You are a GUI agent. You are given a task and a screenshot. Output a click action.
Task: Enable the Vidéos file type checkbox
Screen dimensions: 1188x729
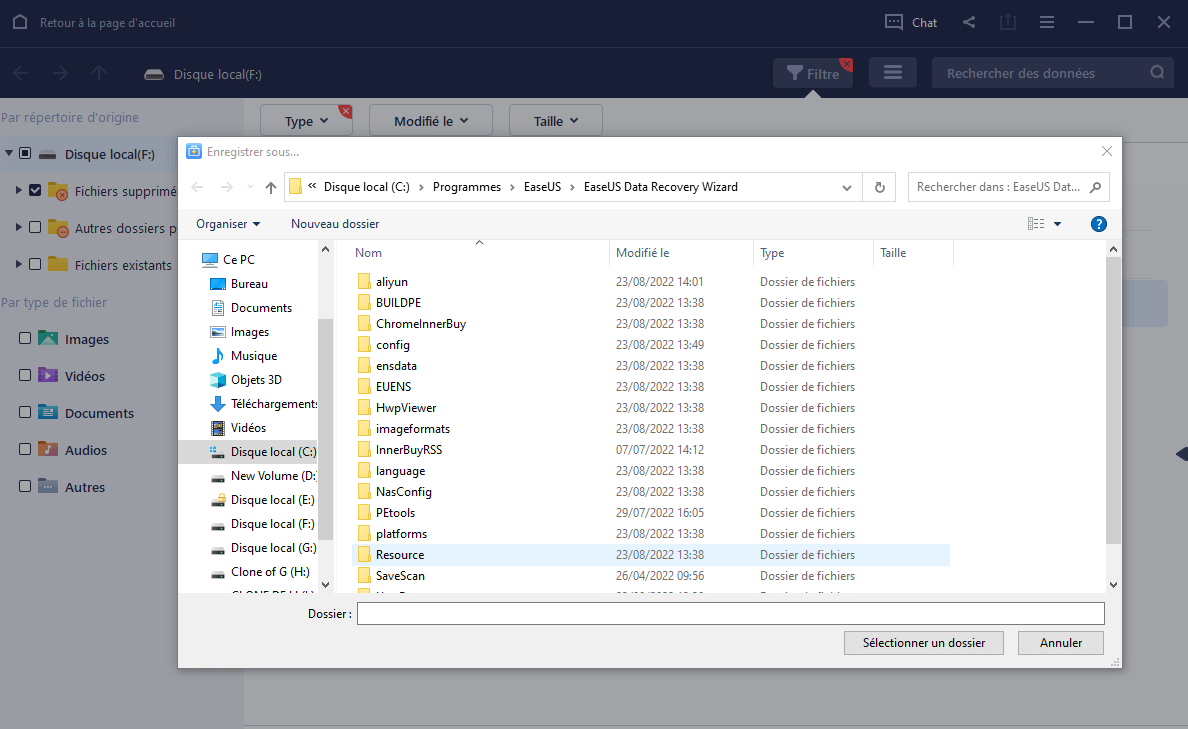click(25, 376)
